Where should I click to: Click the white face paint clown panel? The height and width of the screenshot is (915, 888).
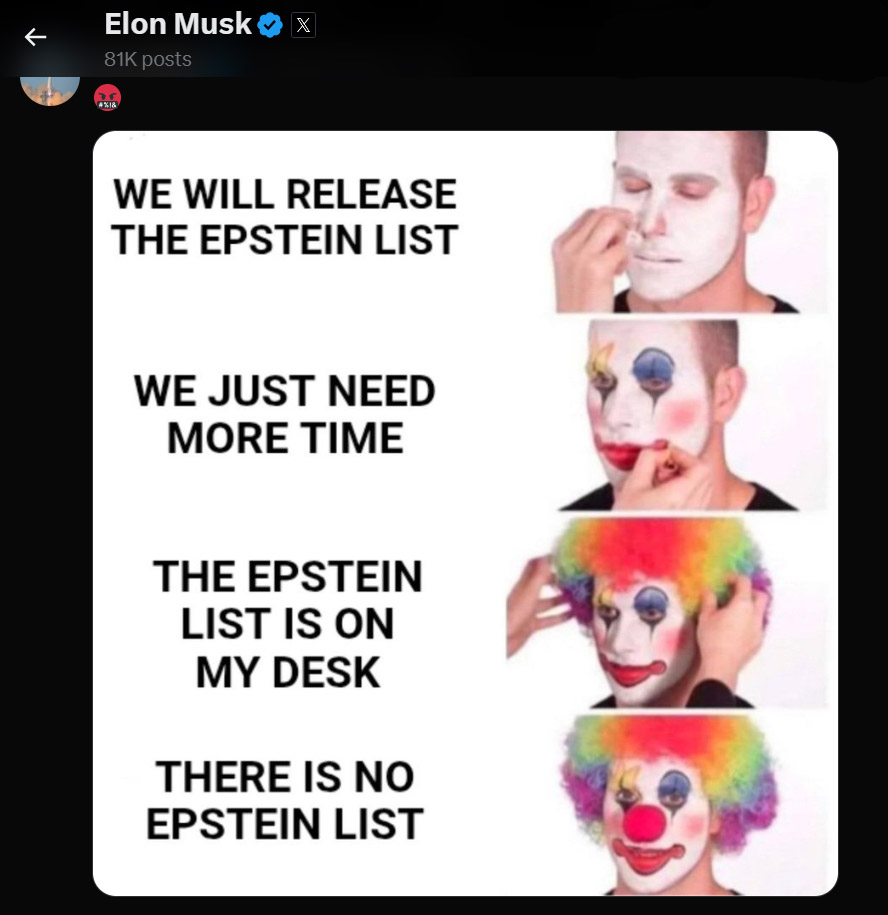(x=688, y=222)
